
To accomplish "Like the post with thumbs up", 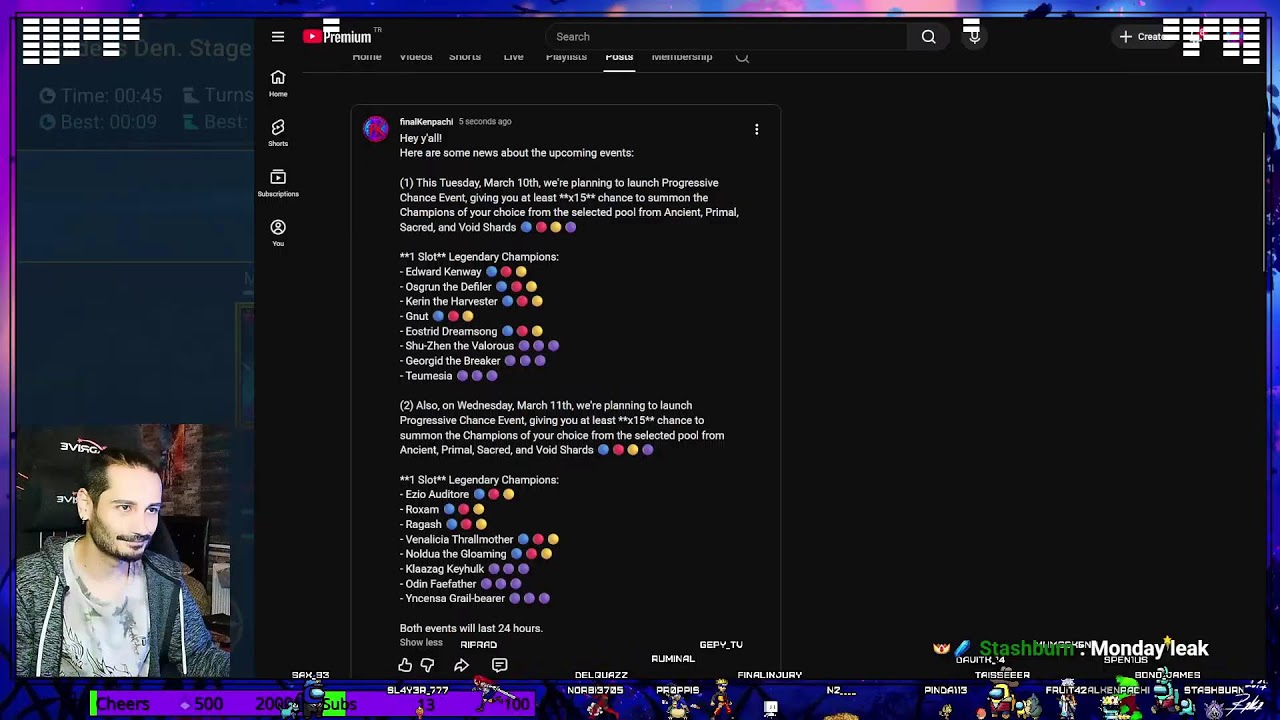I will coord(405,665).
